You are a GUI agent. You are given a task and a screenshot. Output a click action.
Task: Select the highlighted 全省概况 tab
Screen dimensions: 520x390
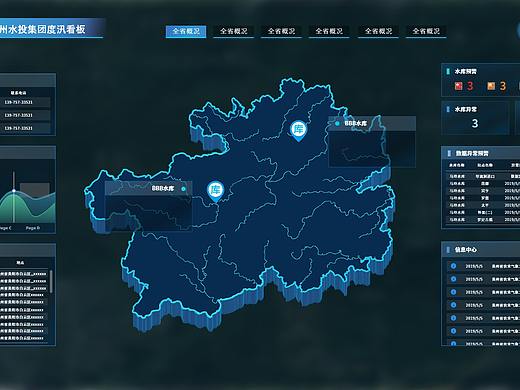[x=186, y=31]
